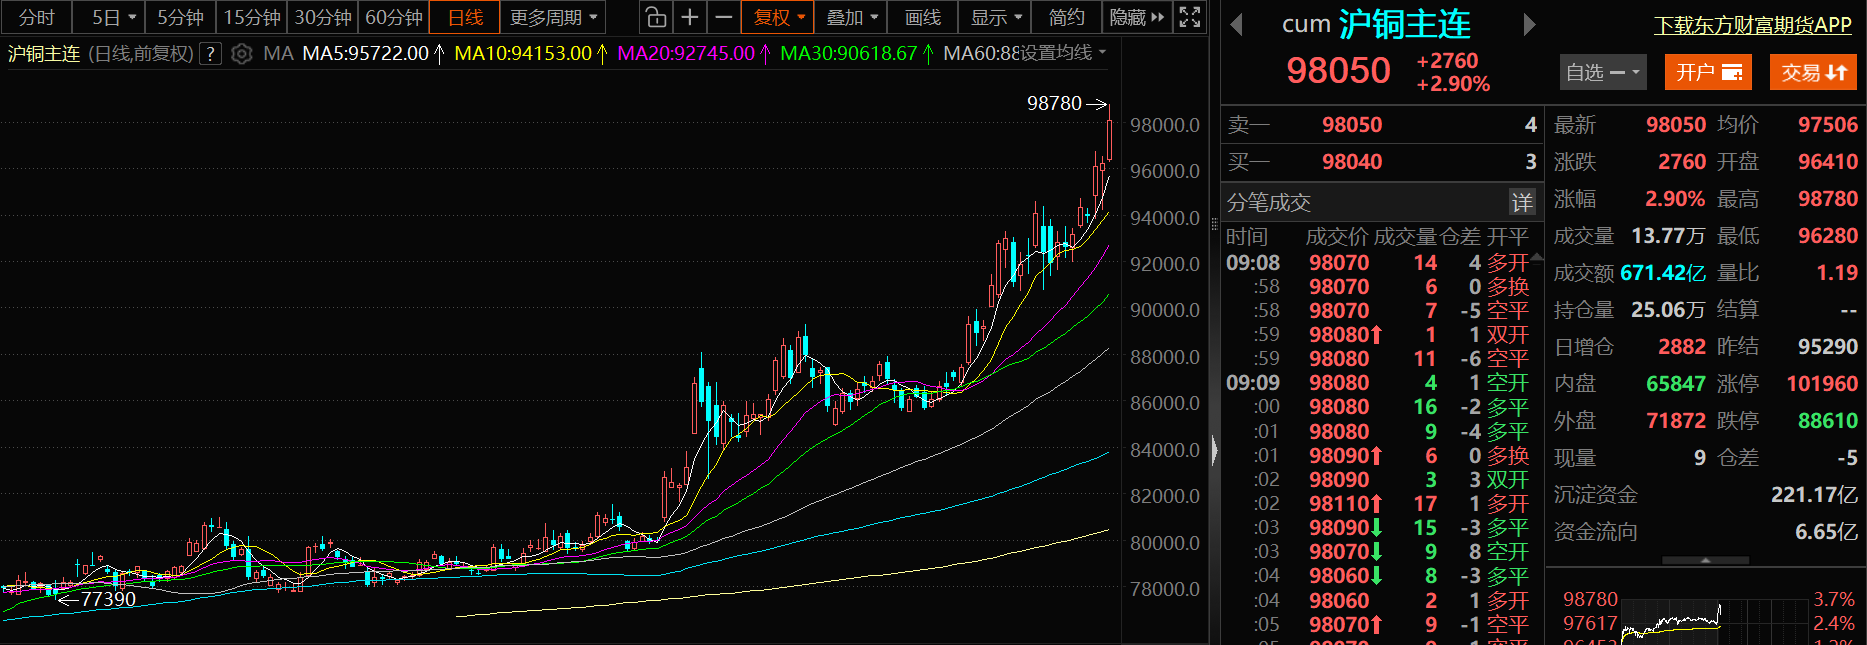Screen dimensions: 1867x645
Task: Select the 60分钟 period tab
Action: click(x=393, y=17)
